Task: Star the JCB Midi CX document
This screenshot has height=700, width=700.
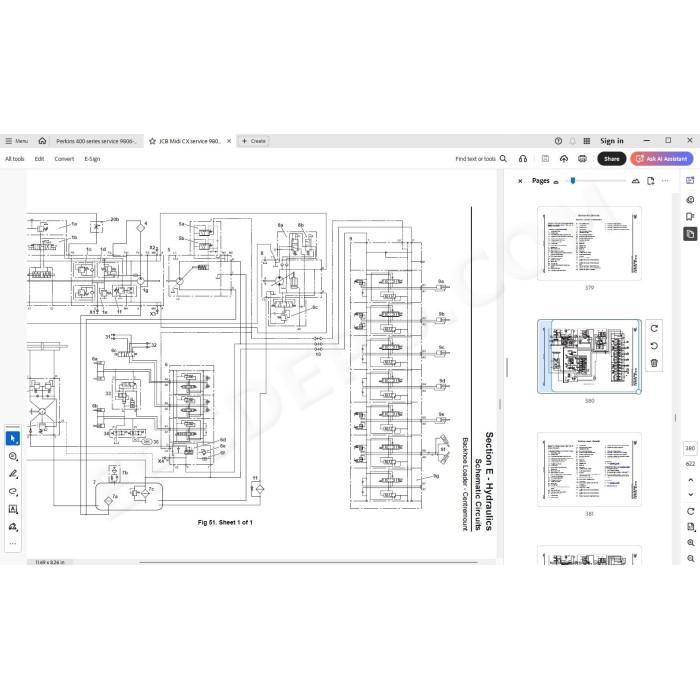Action: pos(152,141)
